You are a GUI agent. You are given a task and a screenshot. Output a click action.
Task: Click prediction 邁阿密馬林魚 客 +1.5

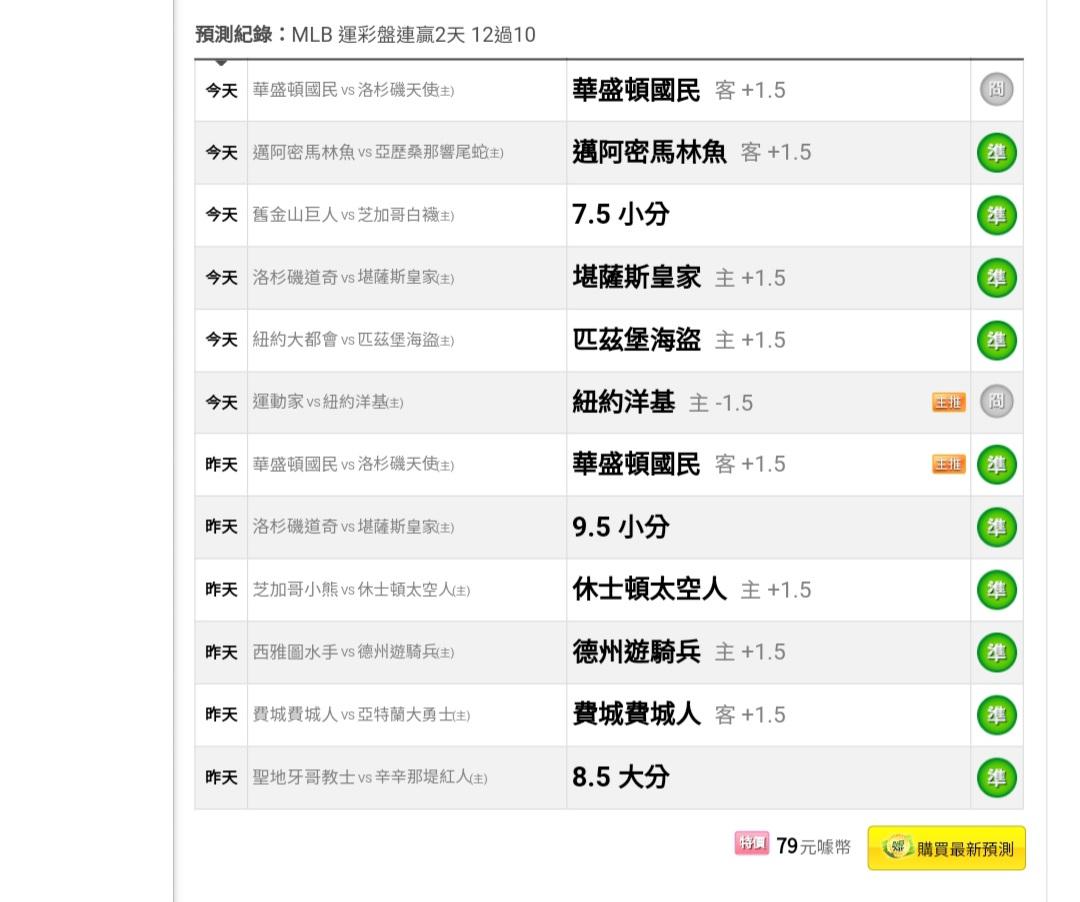(692, 152)
